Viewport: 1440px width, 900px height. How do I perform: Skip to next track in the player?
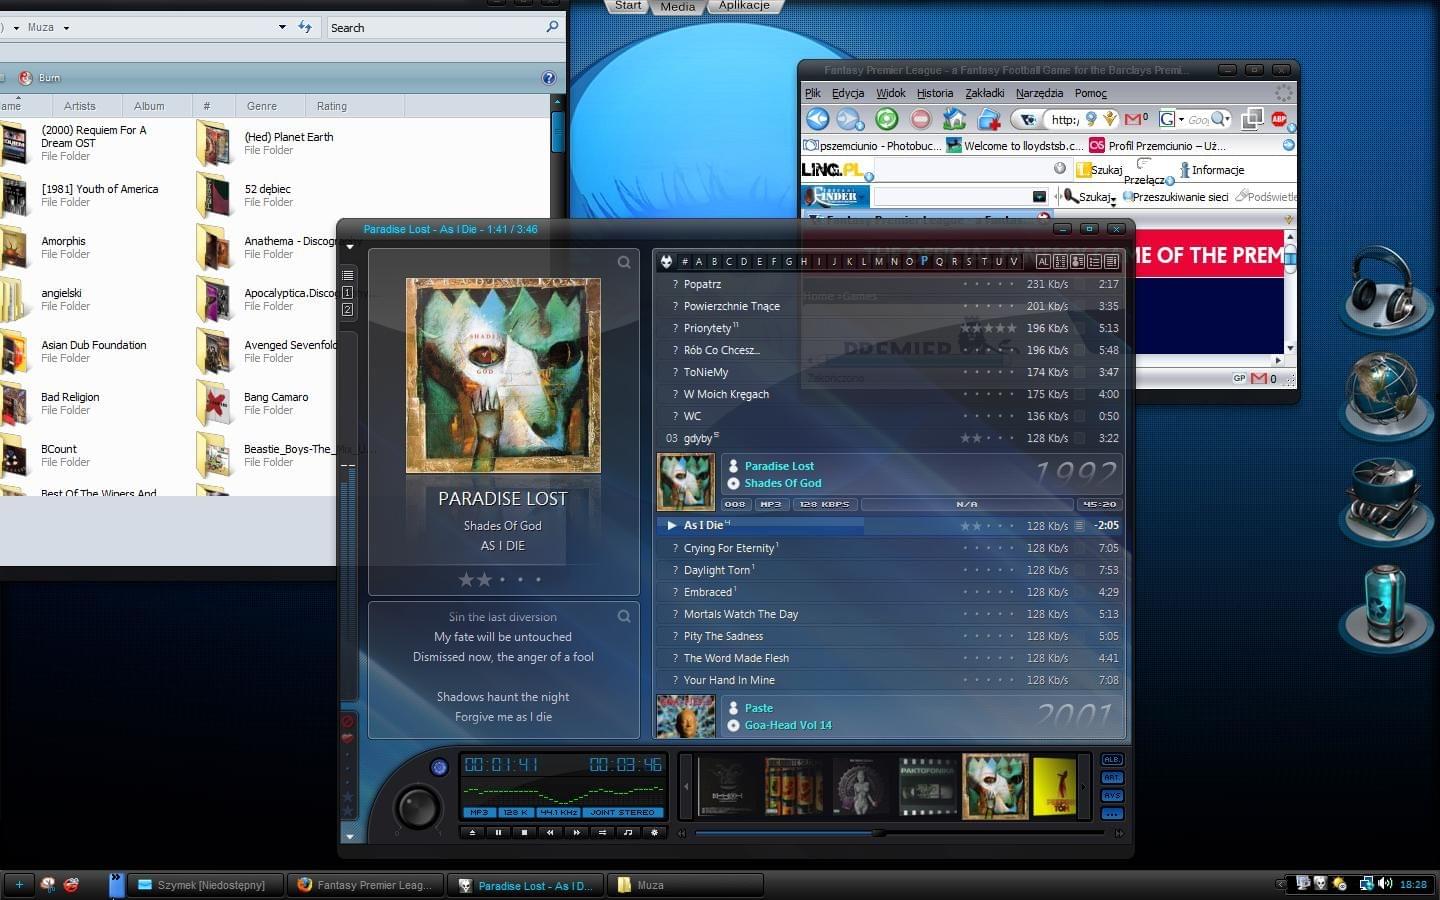point(576,832)
